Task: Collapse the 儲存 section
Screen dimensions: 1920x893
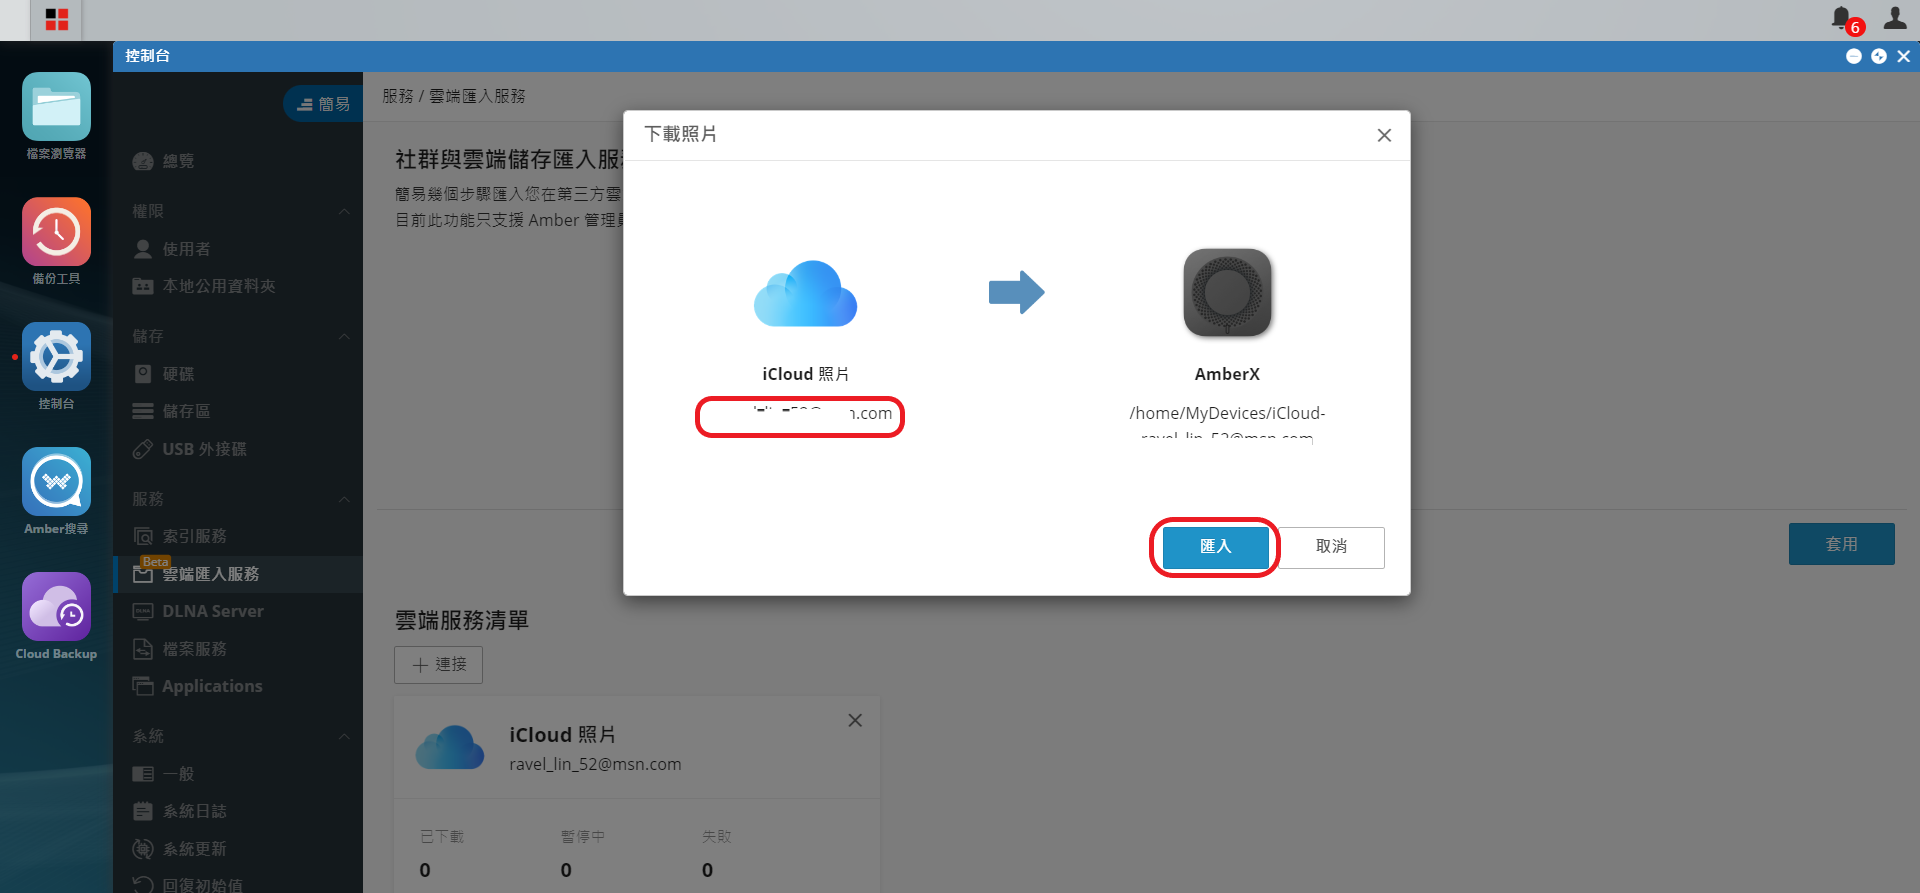Action: click(x=344, y=336)
